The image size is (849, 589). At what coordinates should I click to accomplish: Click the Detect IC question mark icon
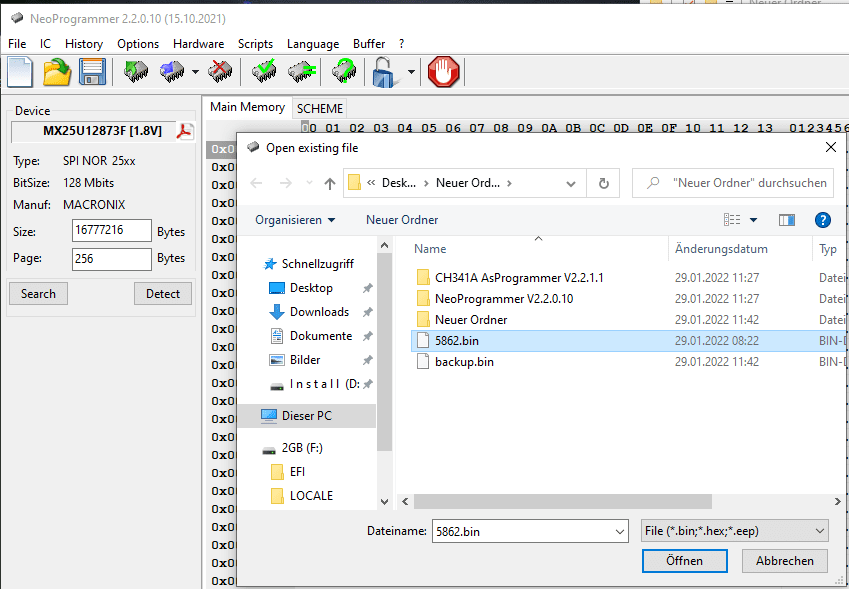point(344,71)
